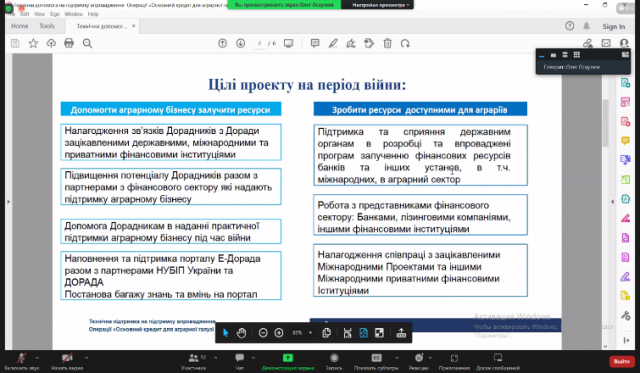Open the search magnifier tool
This screenshot has height=373, width=640.
pyautogui.click(x=87, y=43)
